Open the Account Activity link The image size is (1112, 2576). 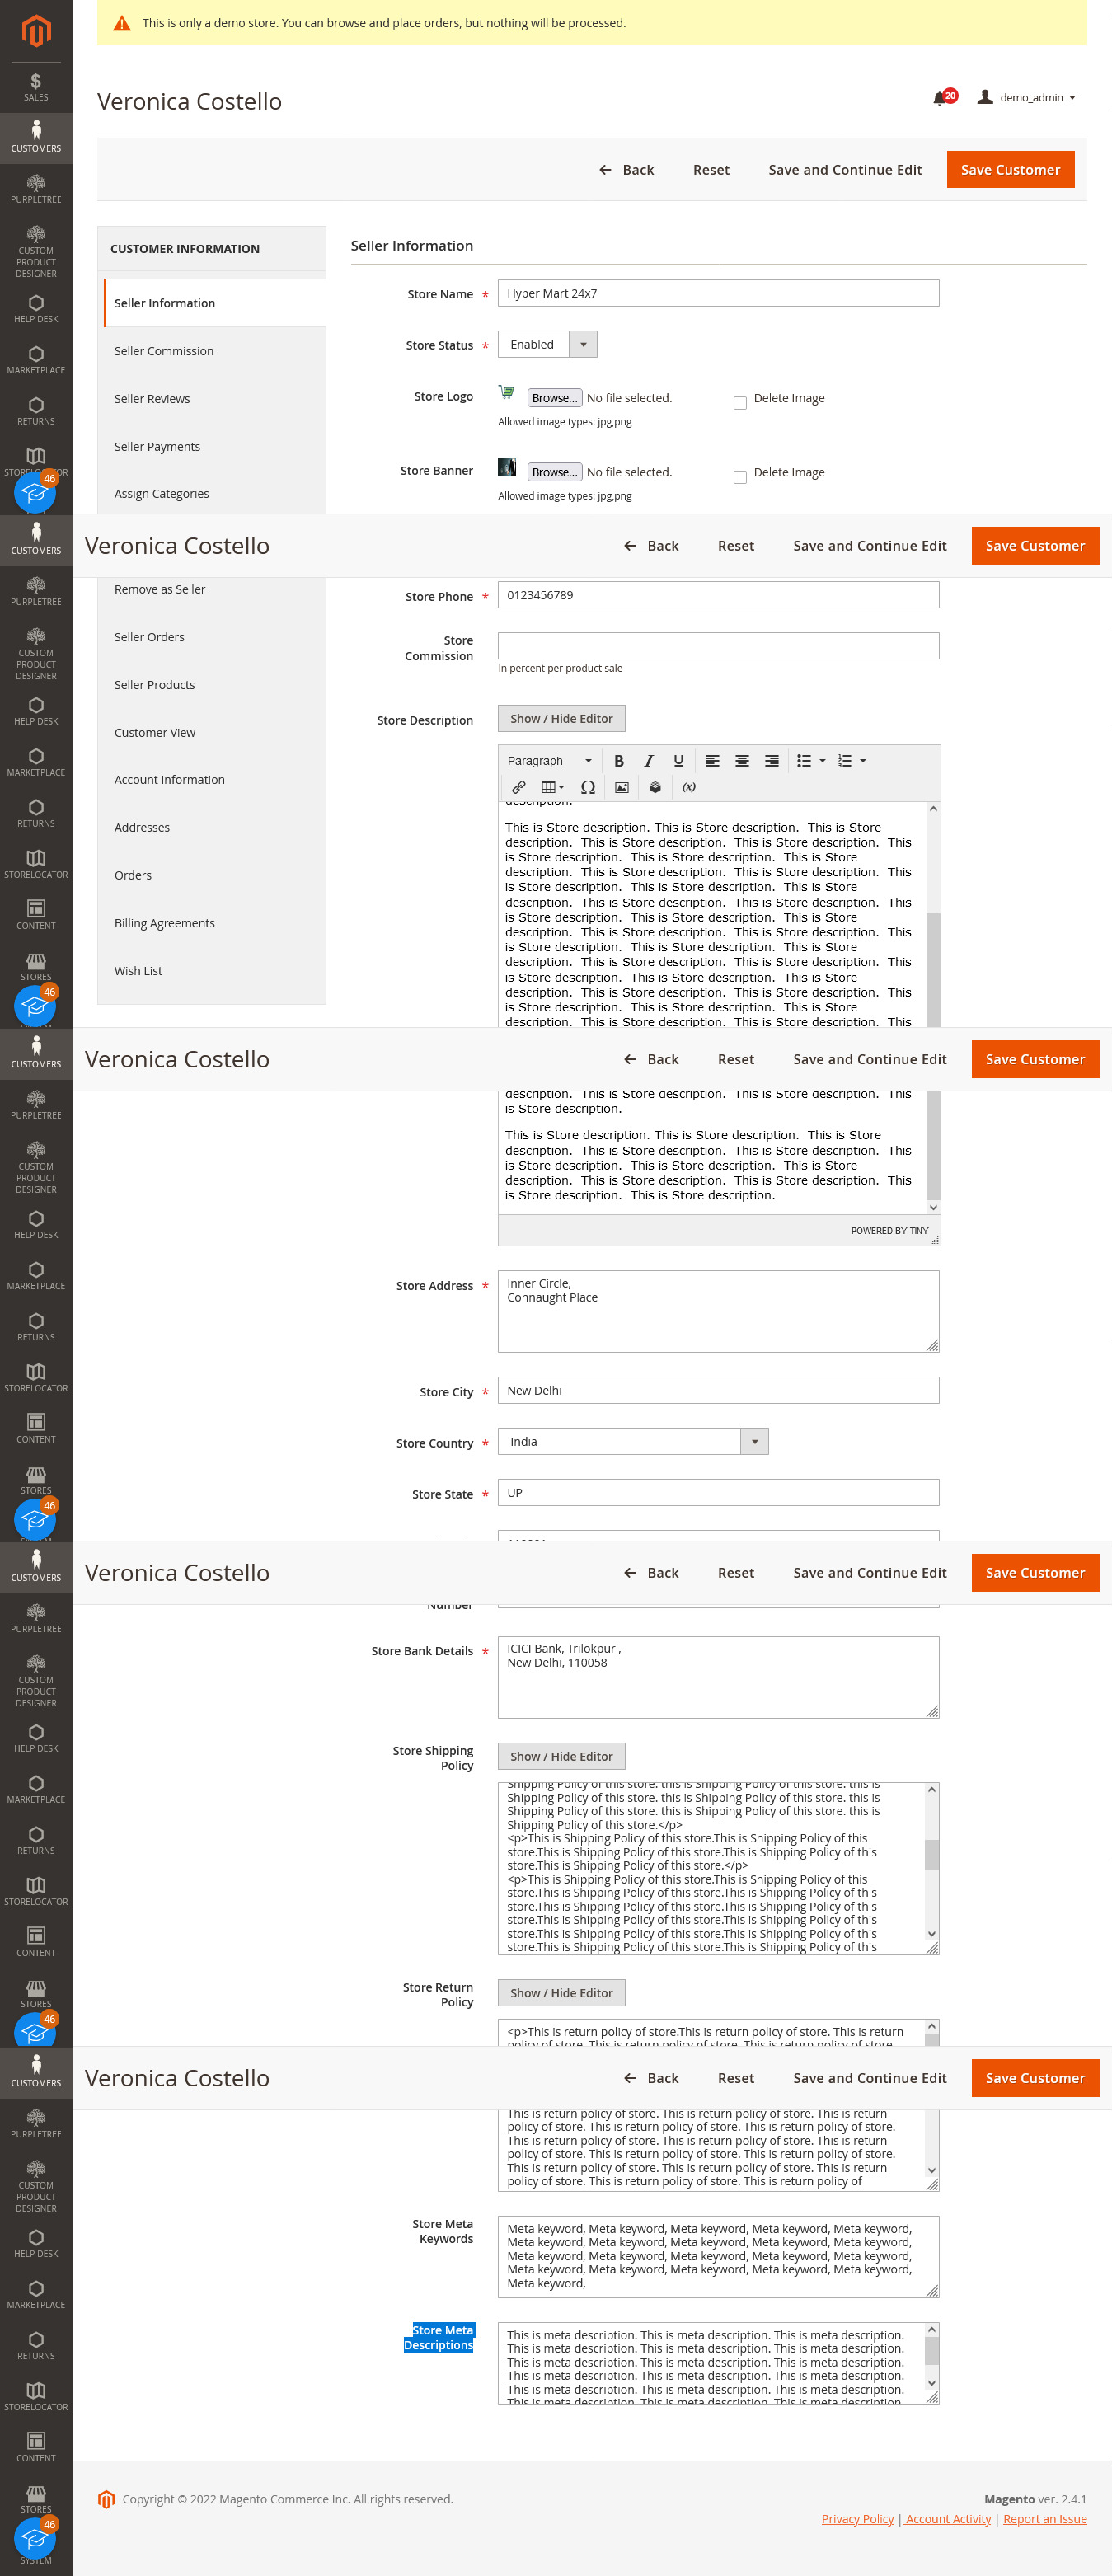coord(948,2519)
